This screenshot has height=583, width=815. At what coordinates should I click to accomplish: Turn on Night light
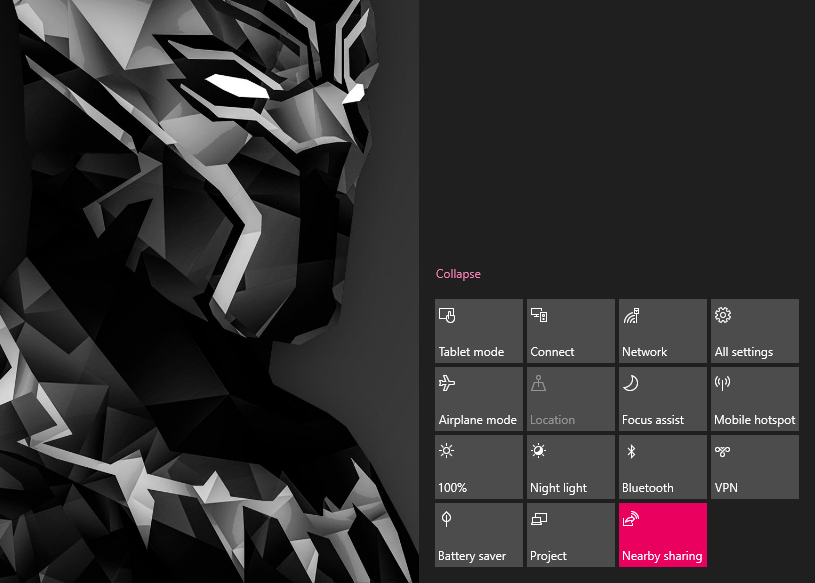(x=571, y=467)
